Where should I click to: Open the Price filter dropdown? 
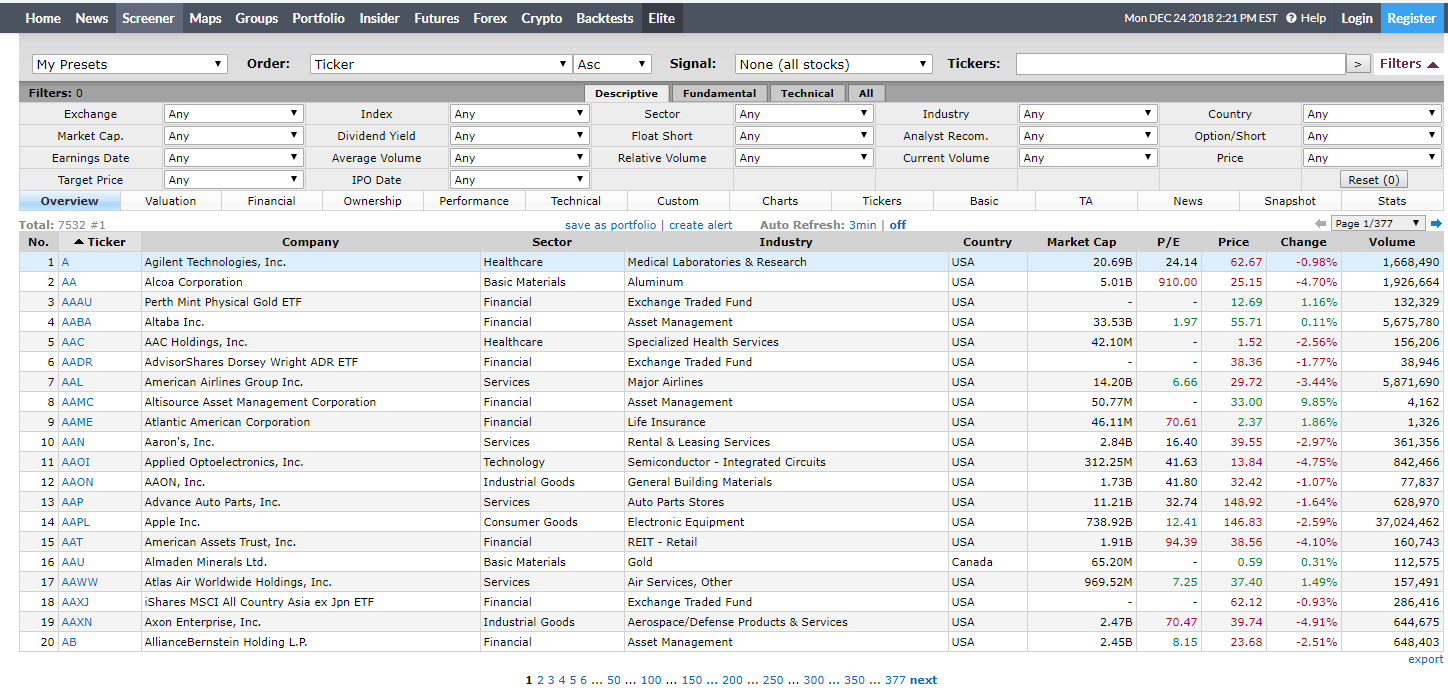coord(1372,158)
